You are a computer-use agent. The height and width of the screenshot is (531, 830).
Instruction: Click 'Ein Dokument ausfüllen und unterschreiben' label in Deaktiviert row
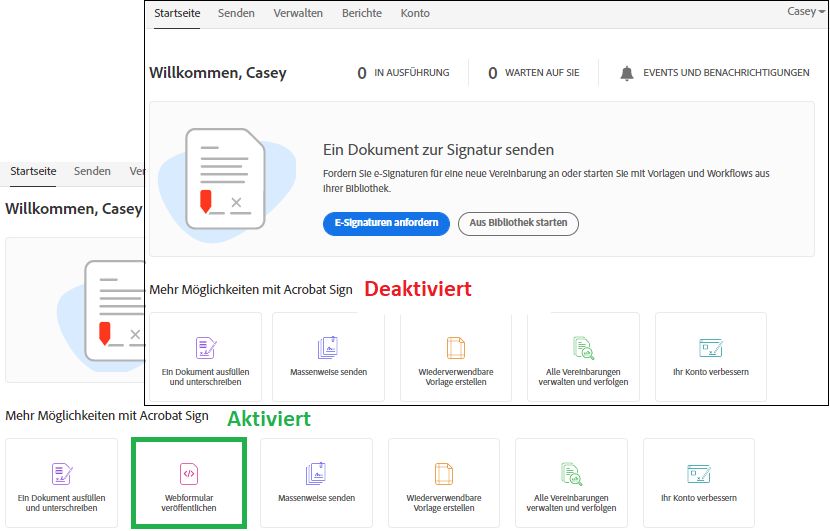coord(205,377)
